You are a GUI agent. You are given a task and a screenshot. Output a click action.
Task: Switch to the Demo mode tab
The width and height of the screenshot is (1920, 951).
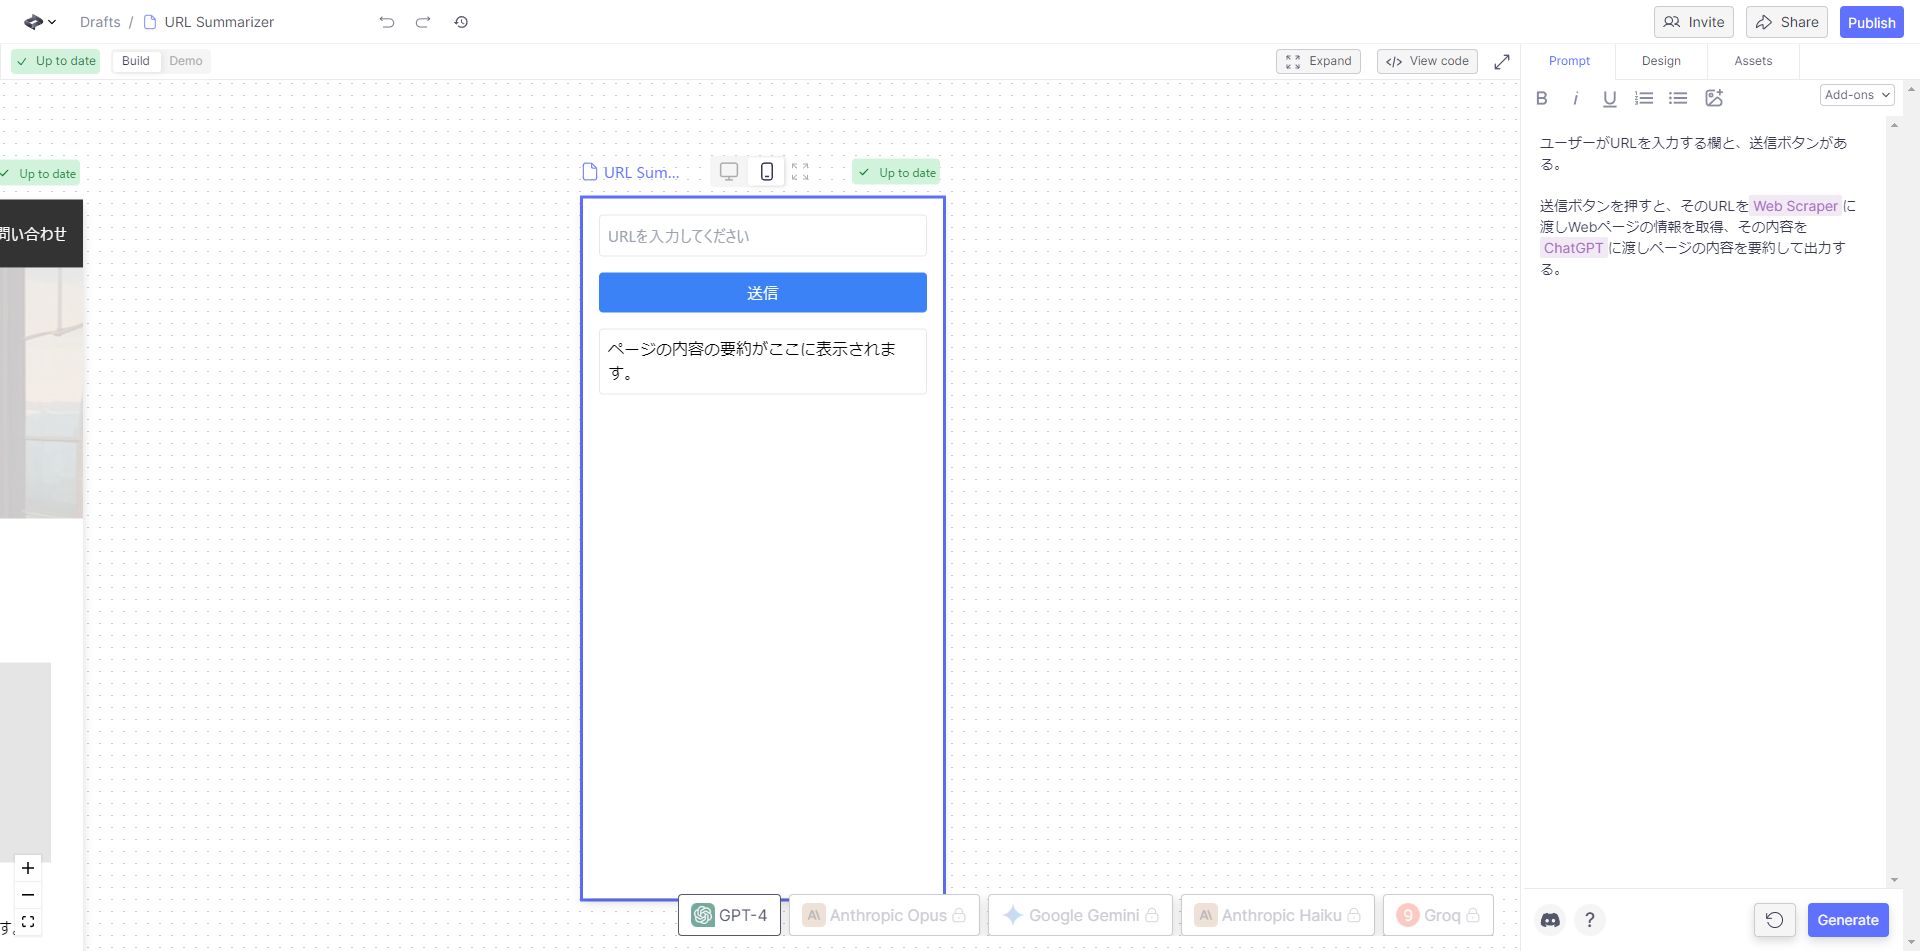pos(185,61)
